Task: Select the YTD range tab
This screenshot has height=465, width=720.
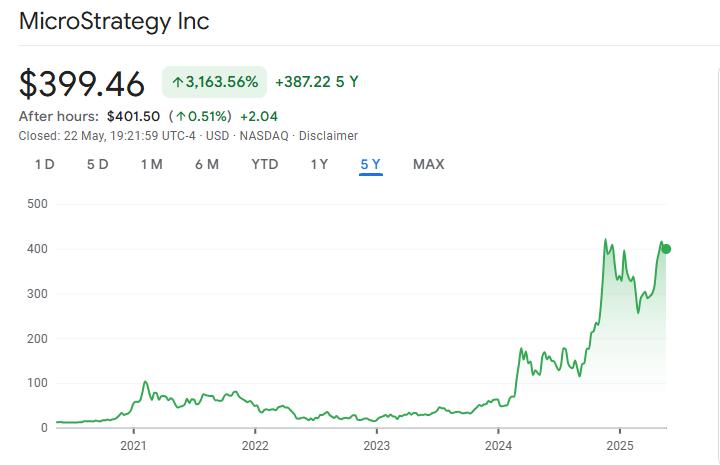Action: click(x=264, y=164)
